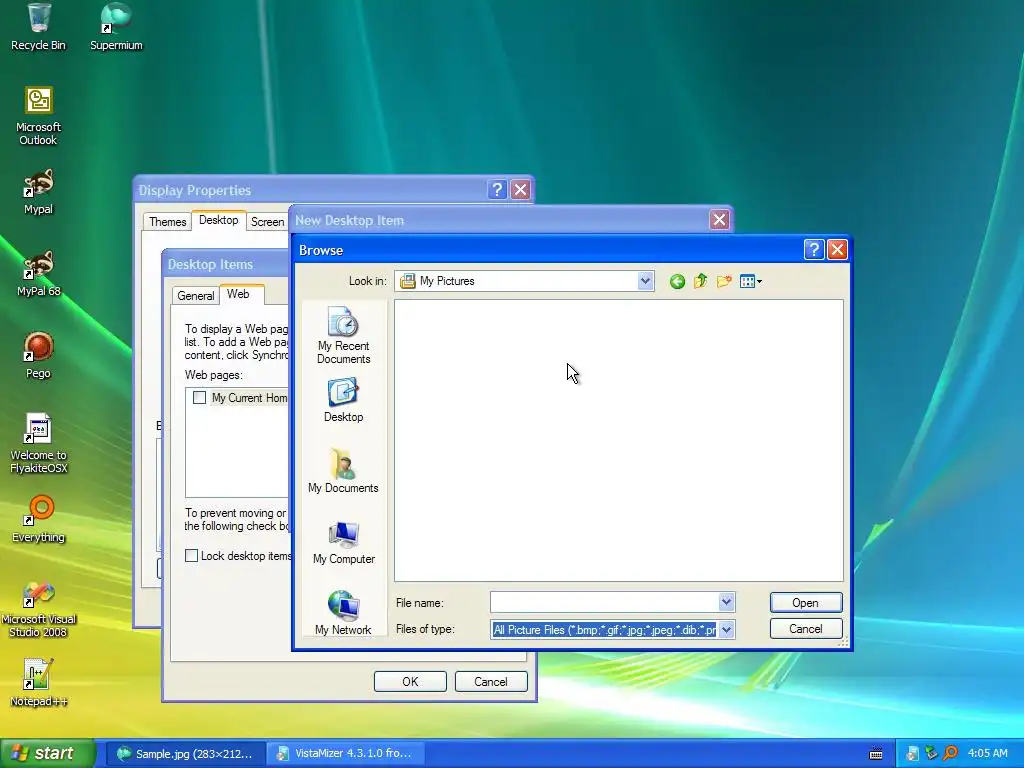Open the Start menu
The image size is (1024, 768).
click(x=47, y=753)
